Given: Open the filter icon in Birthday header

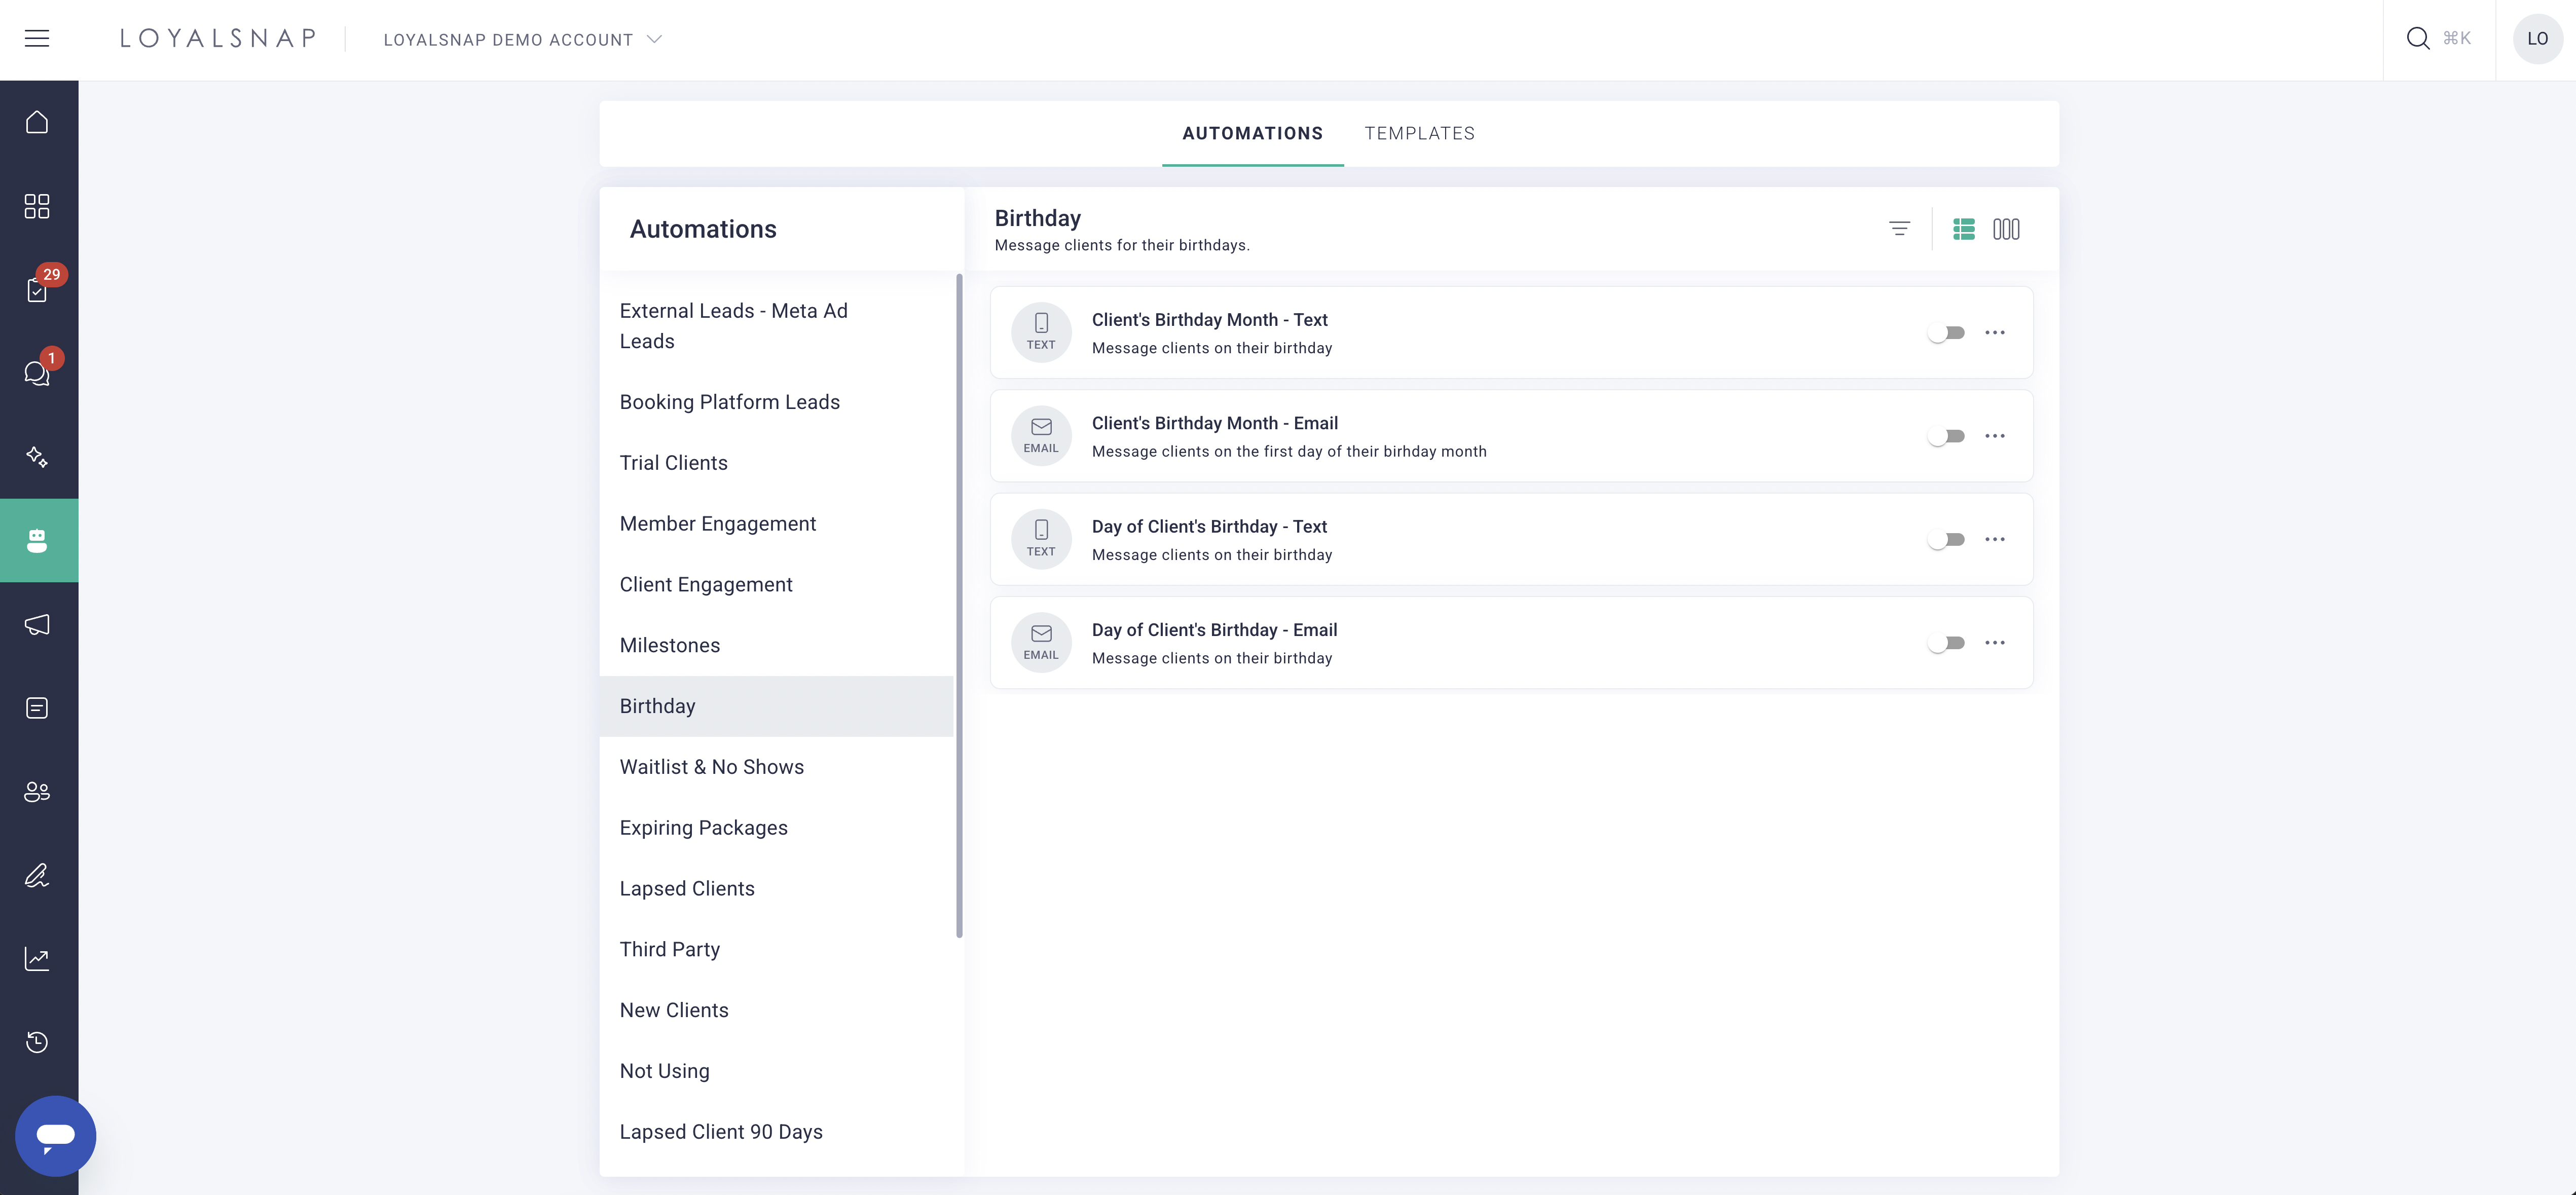Looking at the screenshot, I should [1899, 229].
